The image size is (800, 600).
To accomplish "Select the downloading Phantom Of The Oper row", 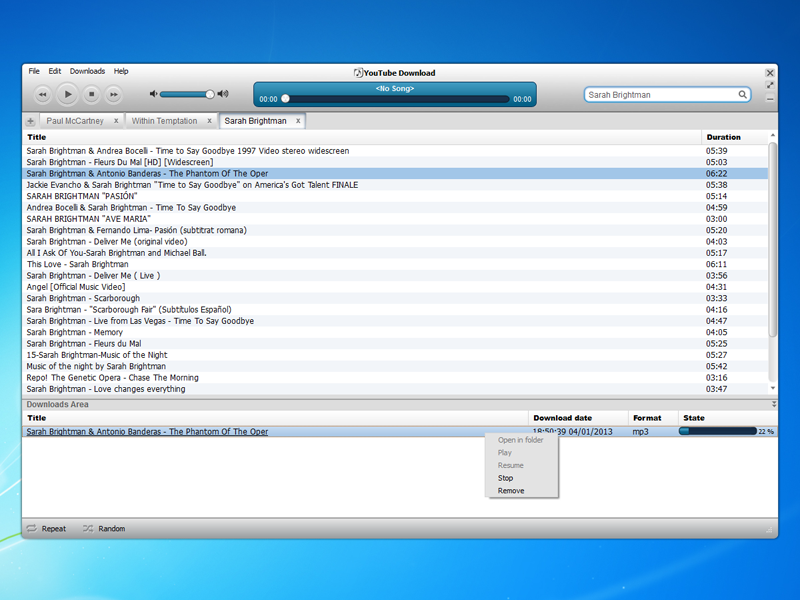I will coord(400,432).
